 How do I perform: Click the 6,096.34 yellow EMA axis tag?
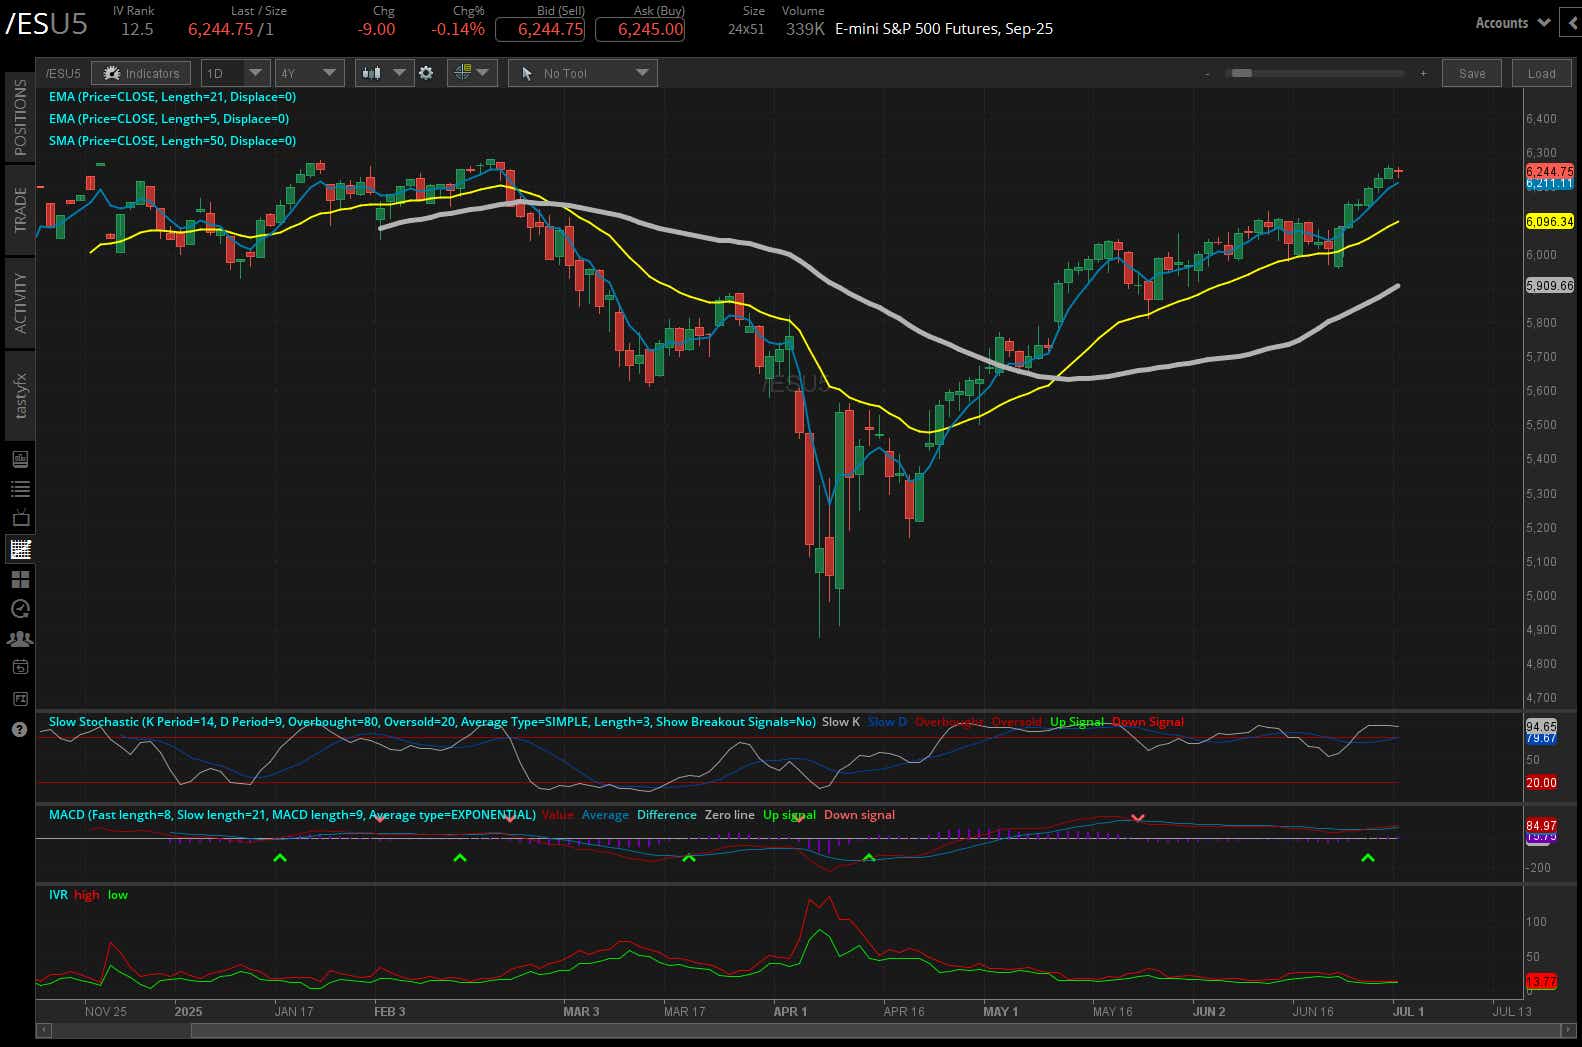[x=1549, y=221]
